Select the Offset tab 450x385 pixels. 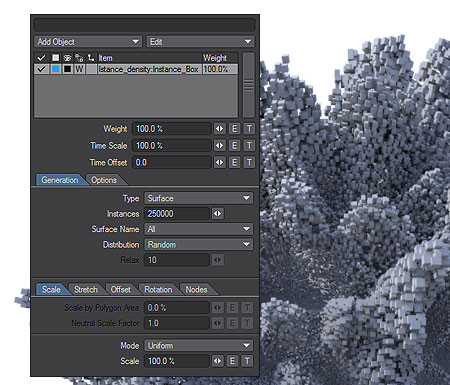point(121,289)
